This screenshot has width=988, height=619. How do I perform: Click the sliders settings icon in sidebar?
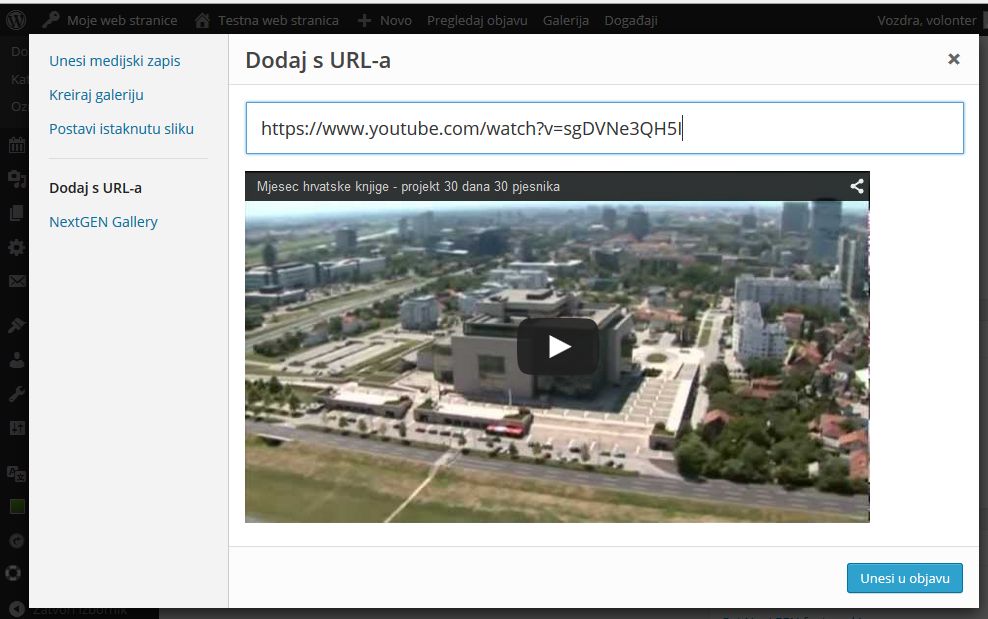click(x=16, y=428)
